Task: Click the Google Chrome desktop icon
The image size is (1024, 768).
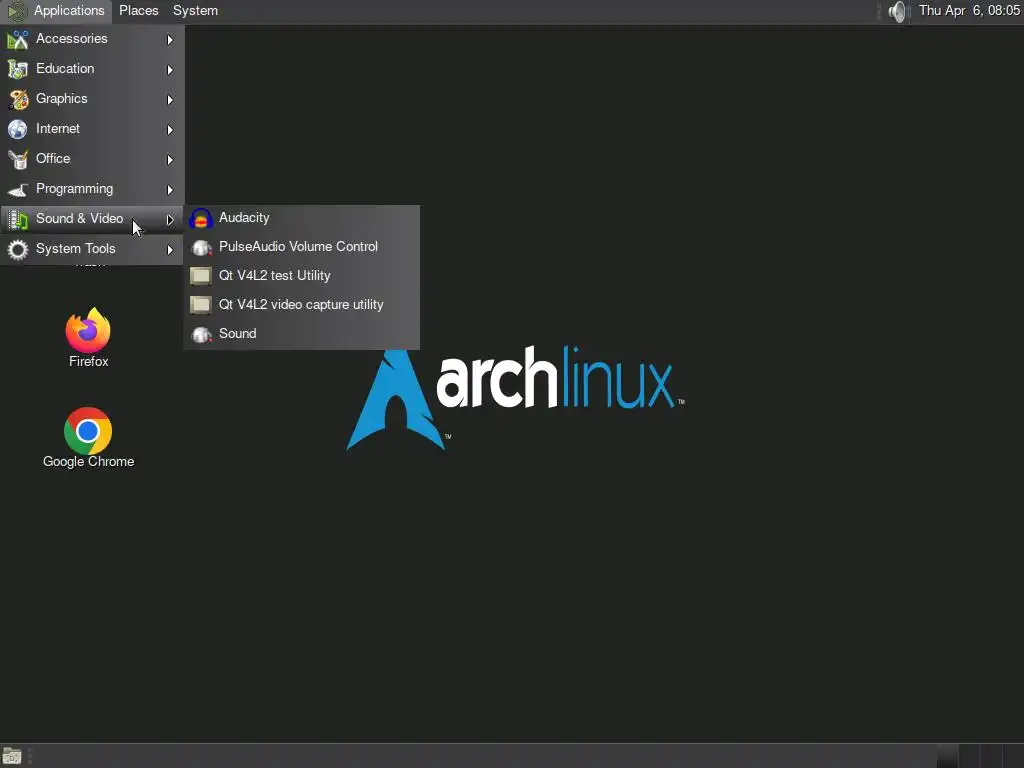Action: pos(88,431)
